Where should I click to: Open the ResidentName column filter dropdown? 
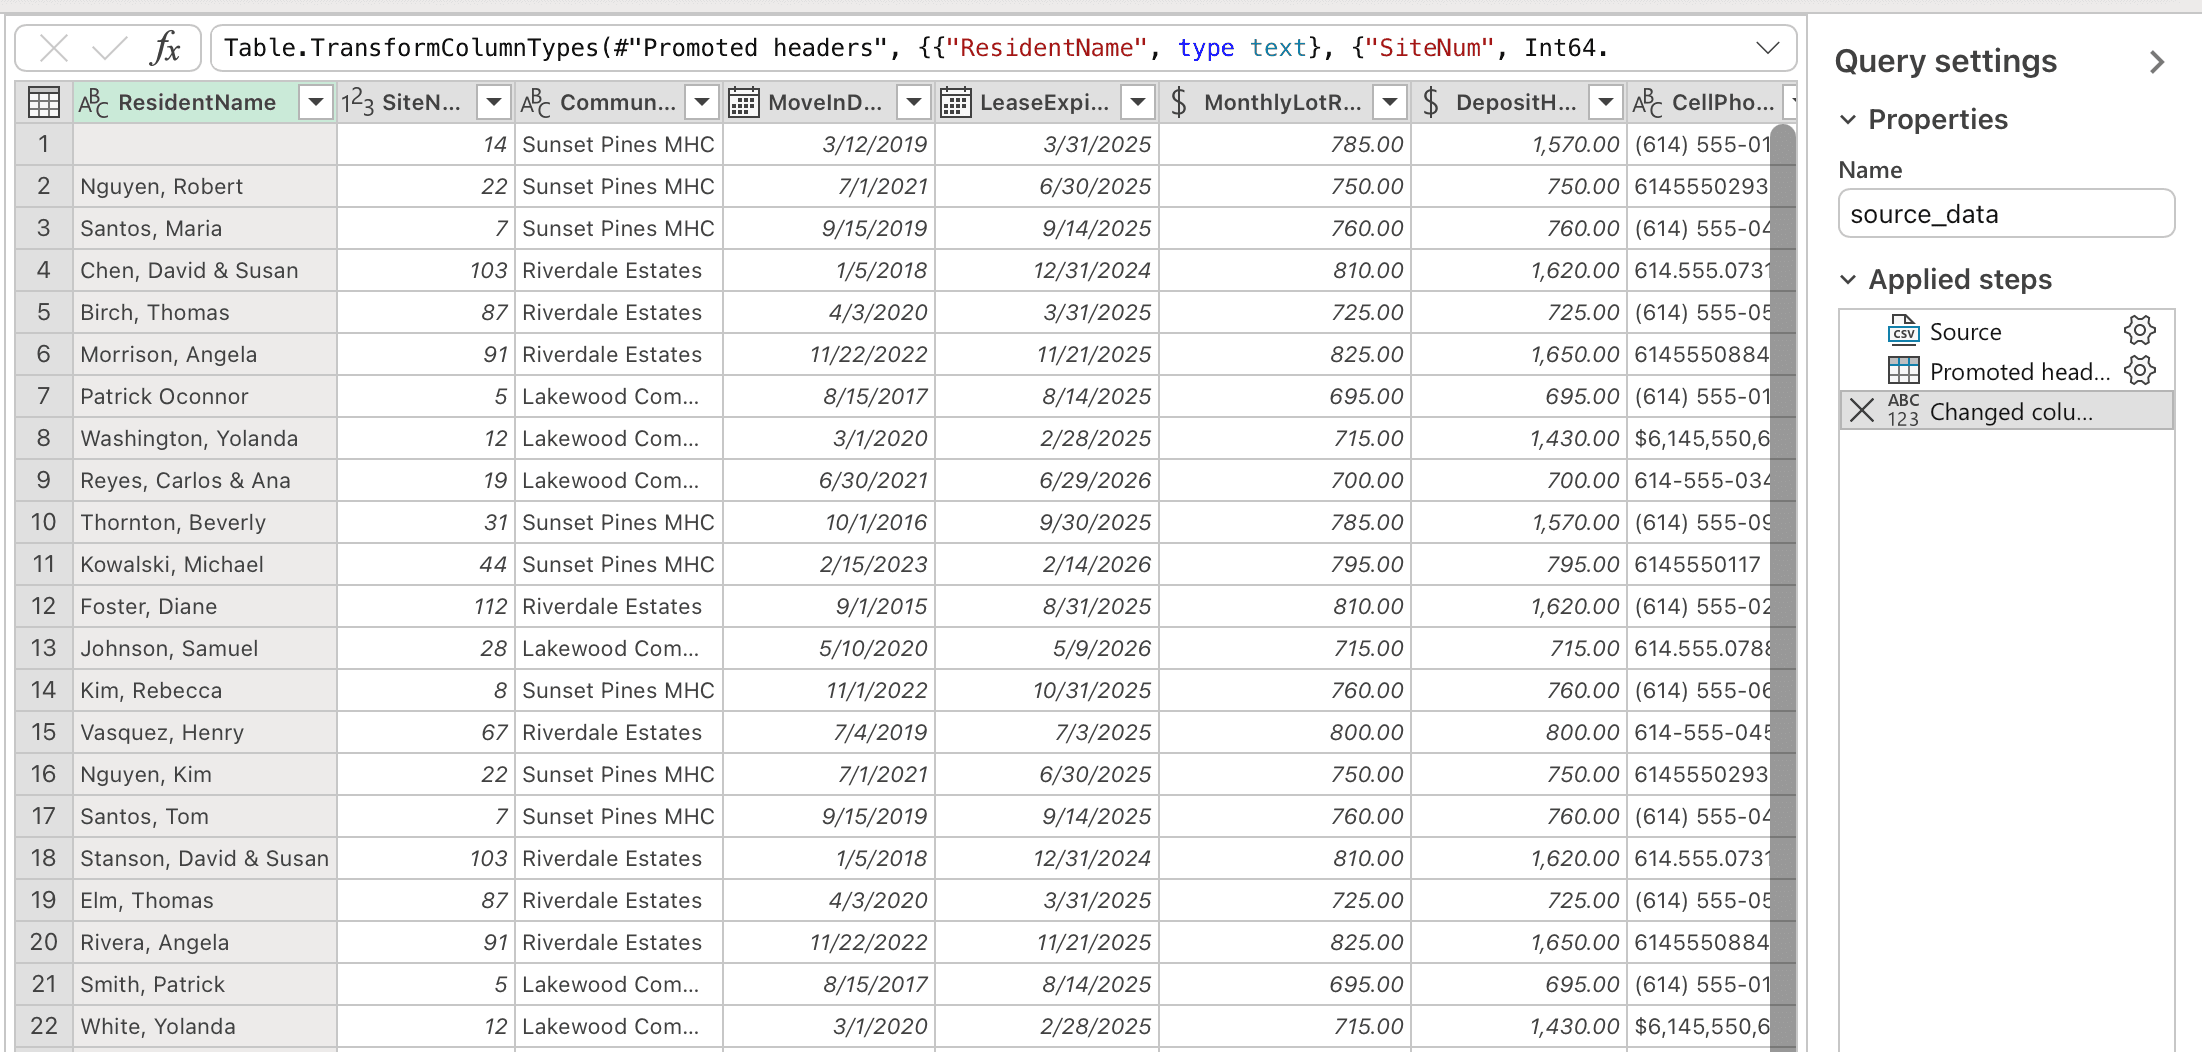coord(315,102)
